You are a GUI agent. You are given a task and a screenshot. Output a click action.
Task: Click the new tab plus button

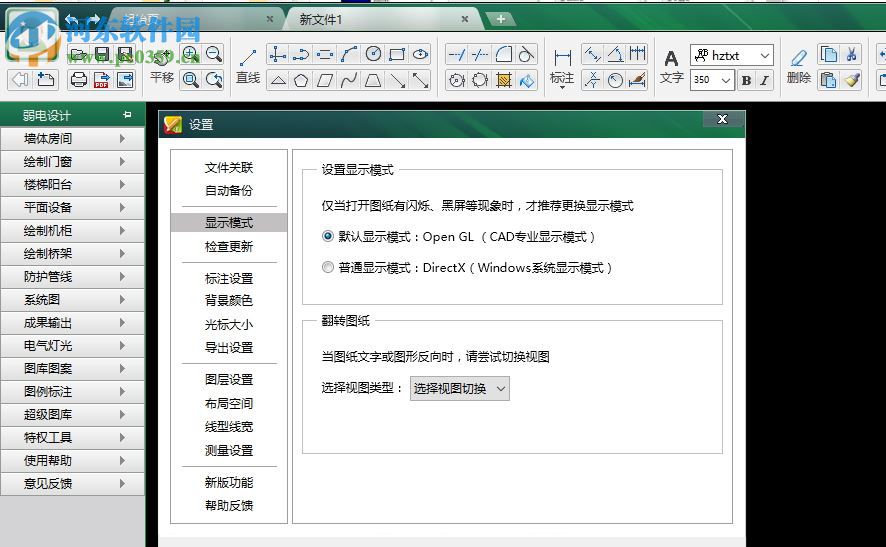[500, 19]
